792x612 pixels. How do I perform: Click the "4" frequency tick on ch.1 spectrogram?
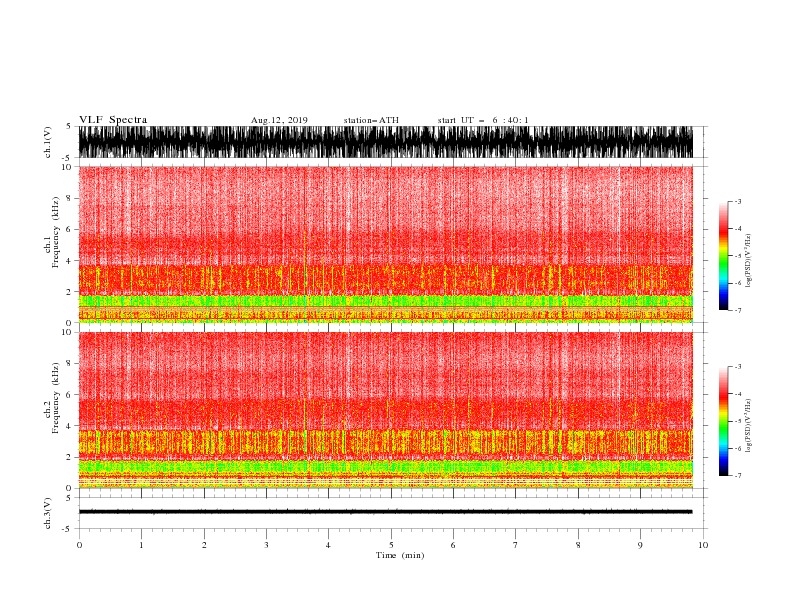pyautogui.click(x=69, y=261)
